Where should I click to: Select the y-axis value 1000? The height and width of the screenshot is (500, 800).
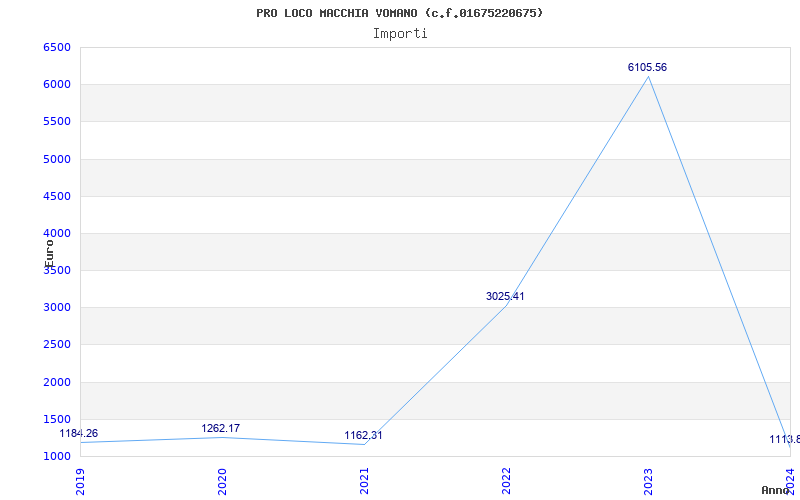point(57,457)
